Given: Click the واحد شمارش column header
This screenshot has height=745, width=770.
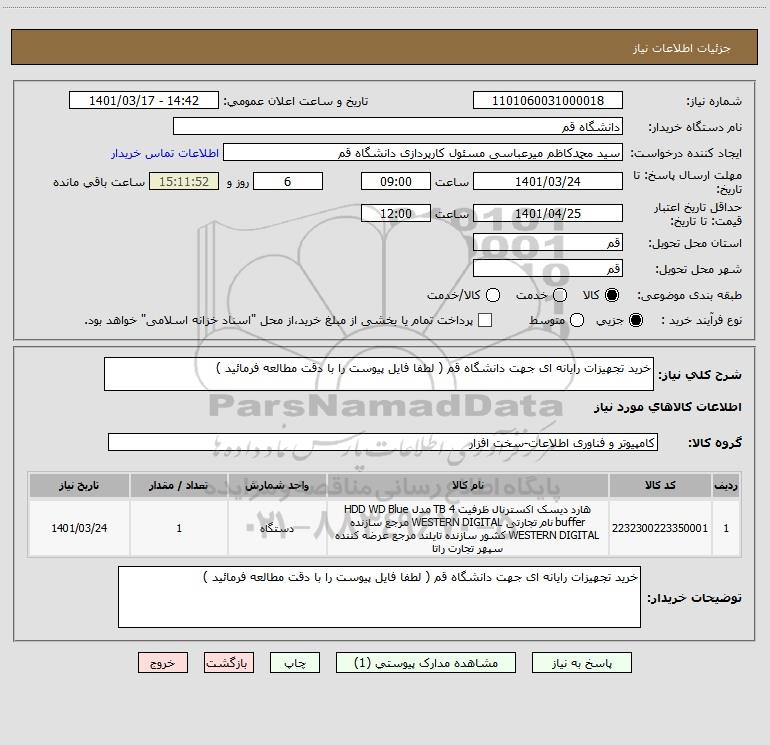Looking at the screenshot, I should click(x=277, y=485).
